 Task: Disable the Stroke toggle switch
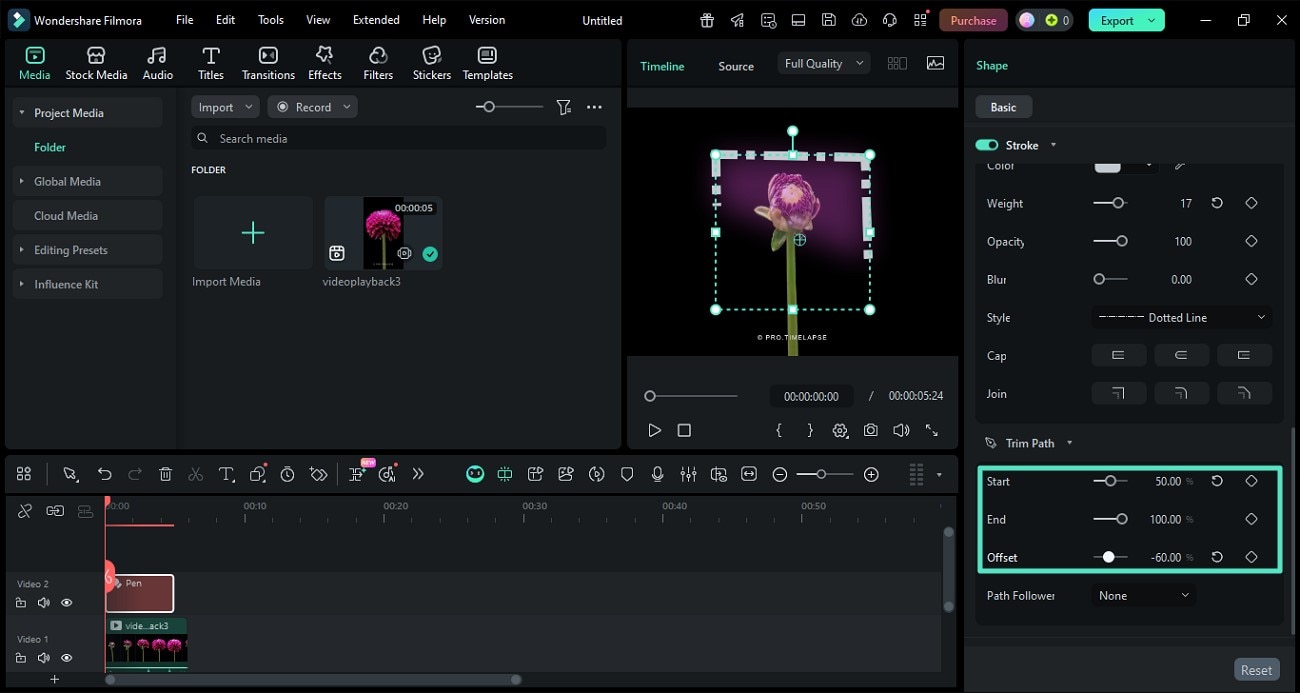(x=987, y=145)
